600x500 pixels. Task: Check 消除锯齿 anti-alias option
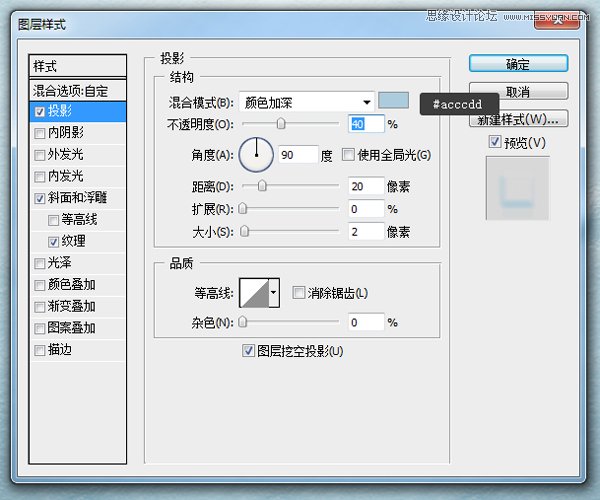pos(298,293)
